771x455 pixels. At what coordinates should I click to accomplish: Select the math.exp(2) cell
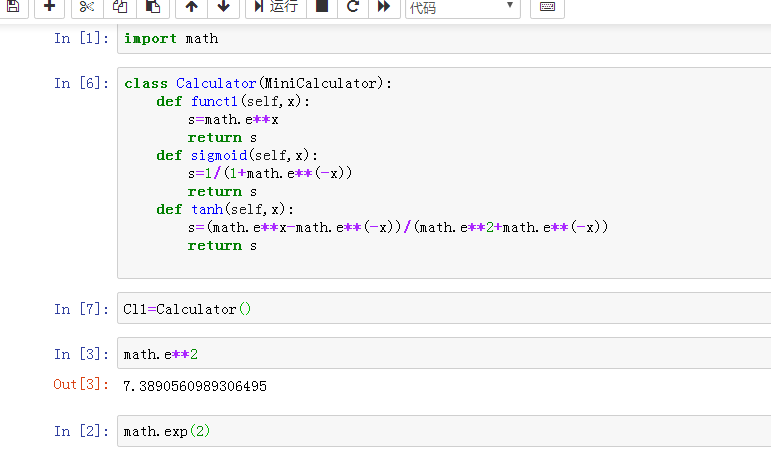(440, 432)
